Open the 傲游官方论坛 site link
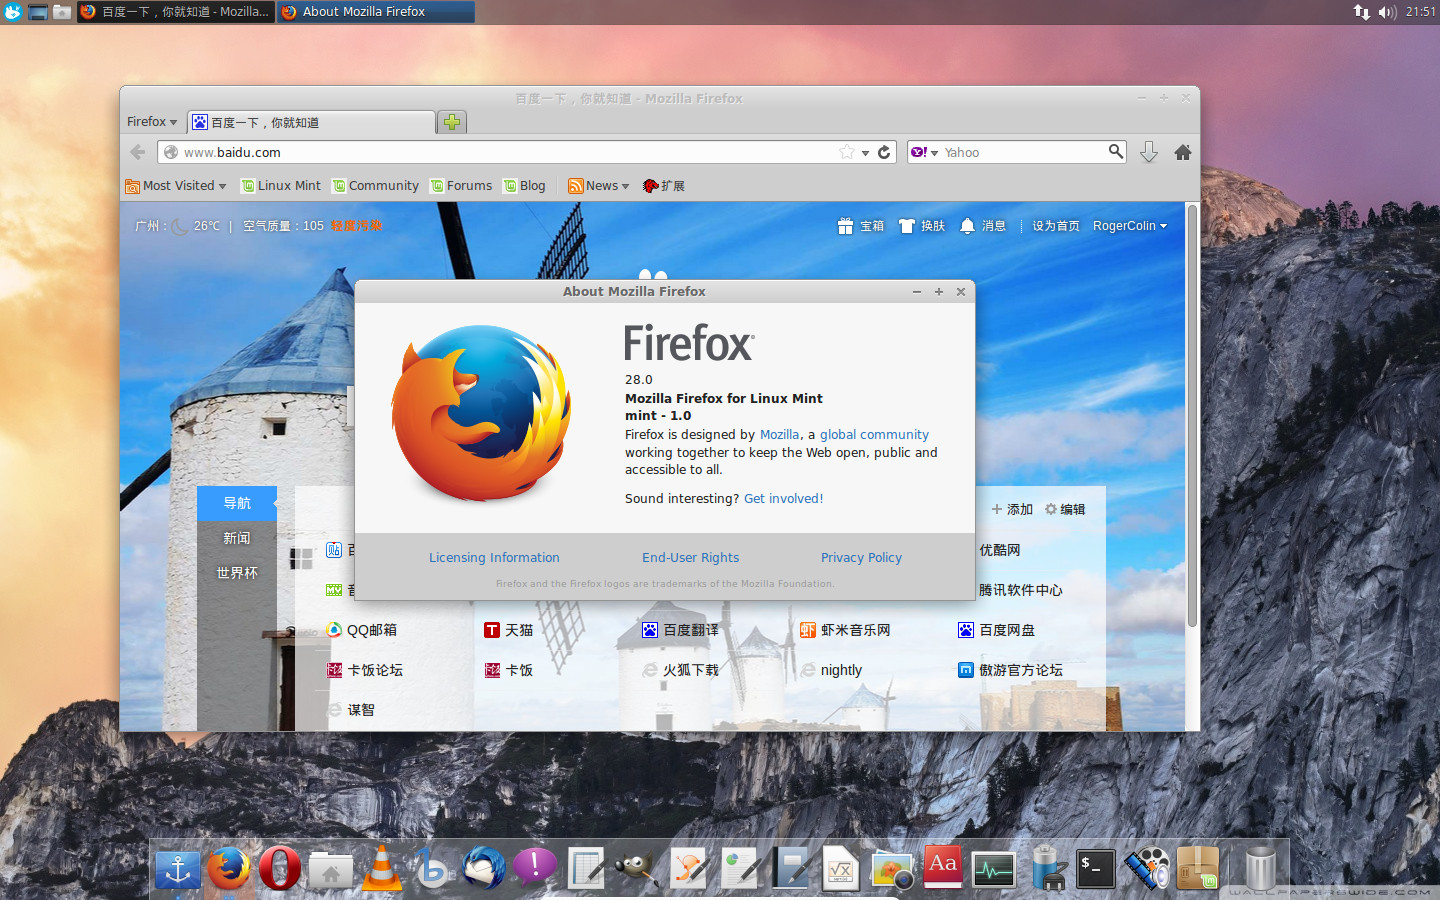This screenshot has width=1440, height=900. pyautogui.click(x=1010, y=670)
